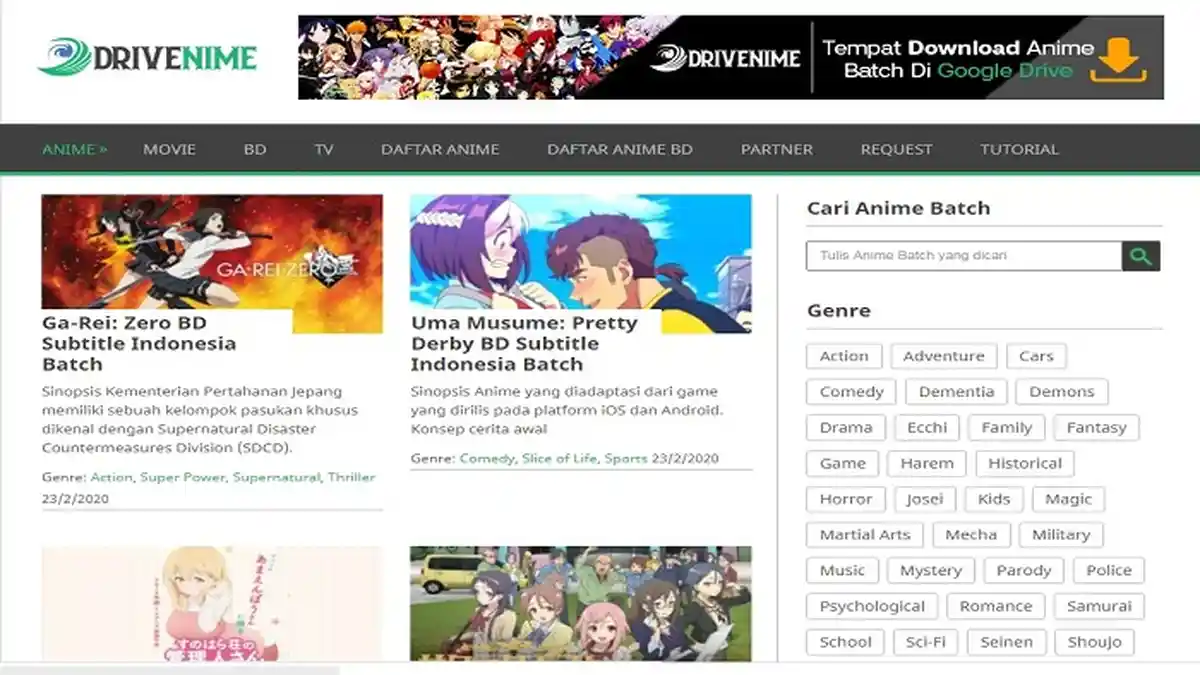The width and height of the screenshot is (1200, 675).
Task: Select the Parody genre tag
Action: (1024, 571)
